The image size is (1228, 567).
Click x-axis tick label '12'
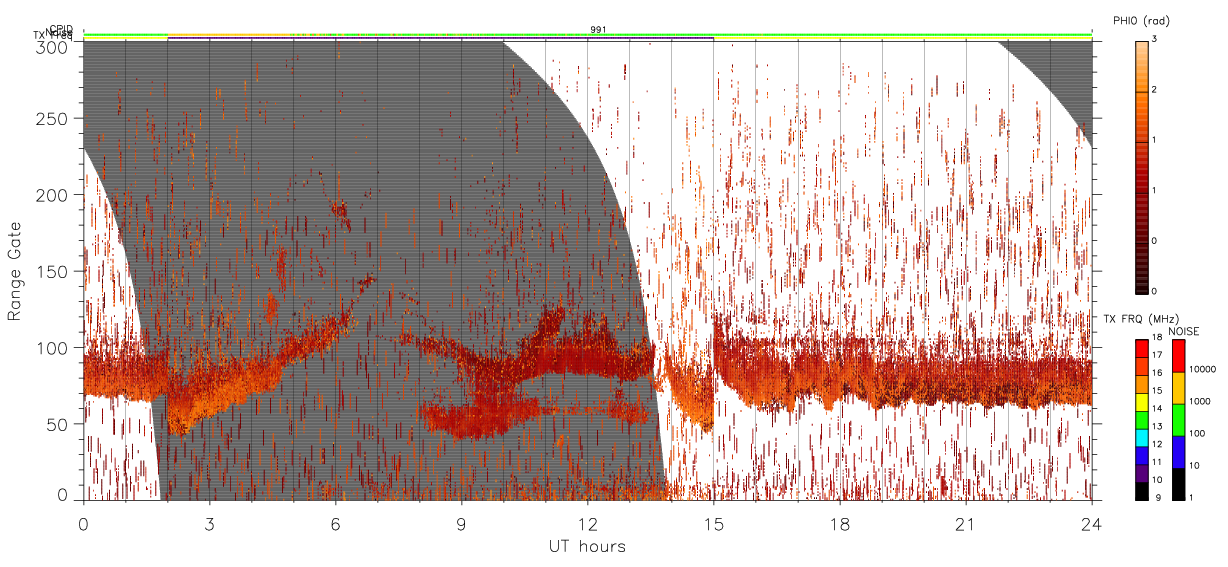click(x=588, y=524)
